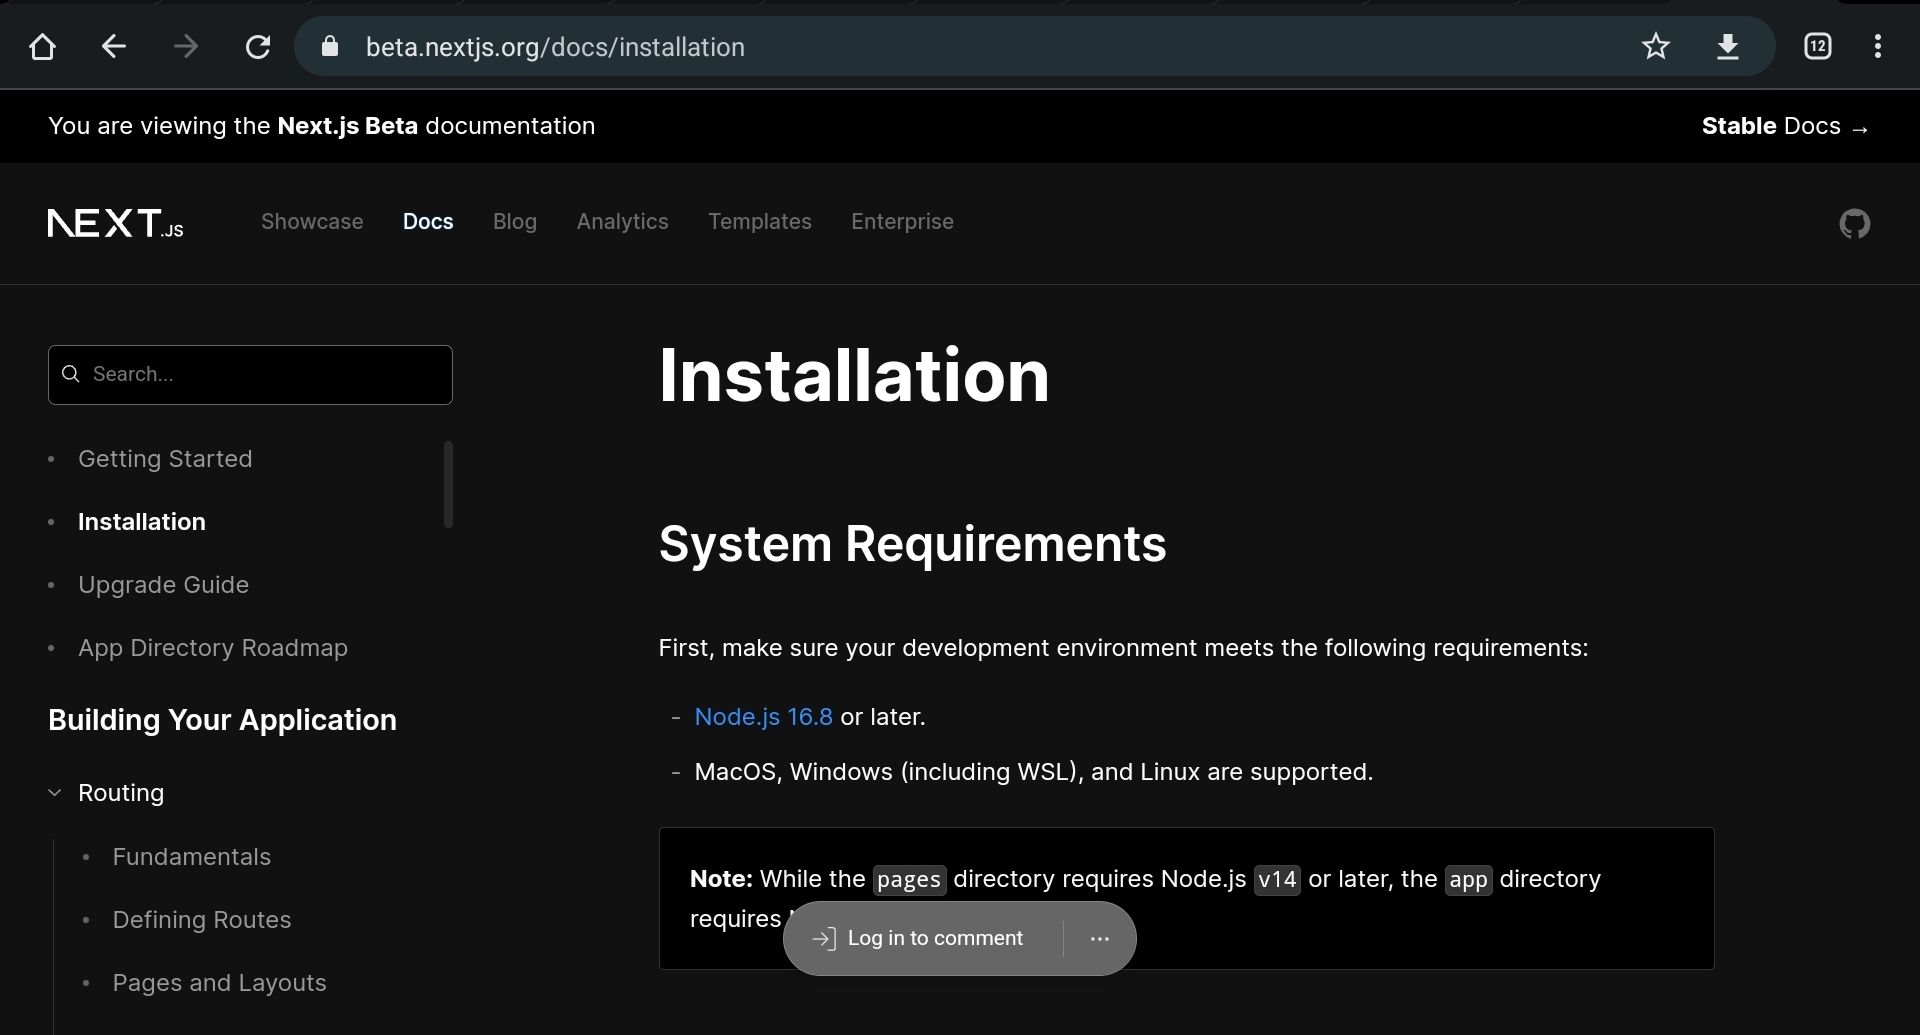The width and height of the screenshot is (1920, 1035).
Task: Focus the docs Search field
Action: point(250,375)
